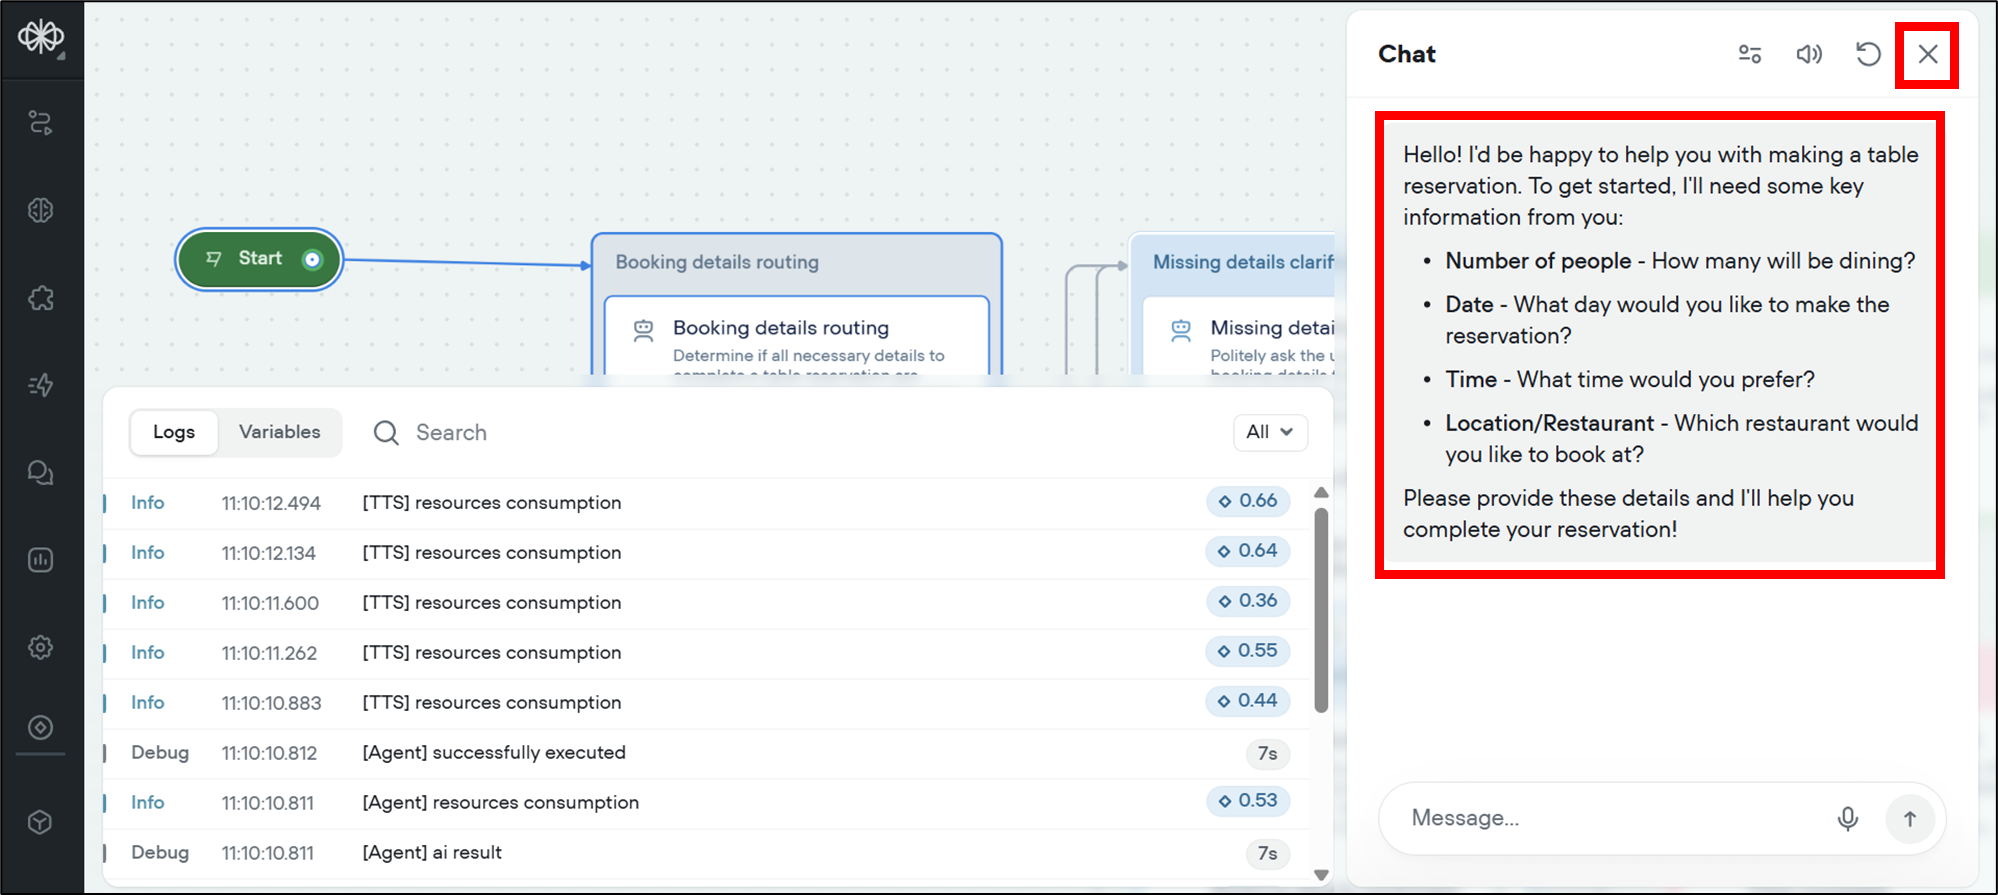This screenshot has height=895, width=1998.
Task: Open chat settings sliders icon
Action: pos(1750,54)
